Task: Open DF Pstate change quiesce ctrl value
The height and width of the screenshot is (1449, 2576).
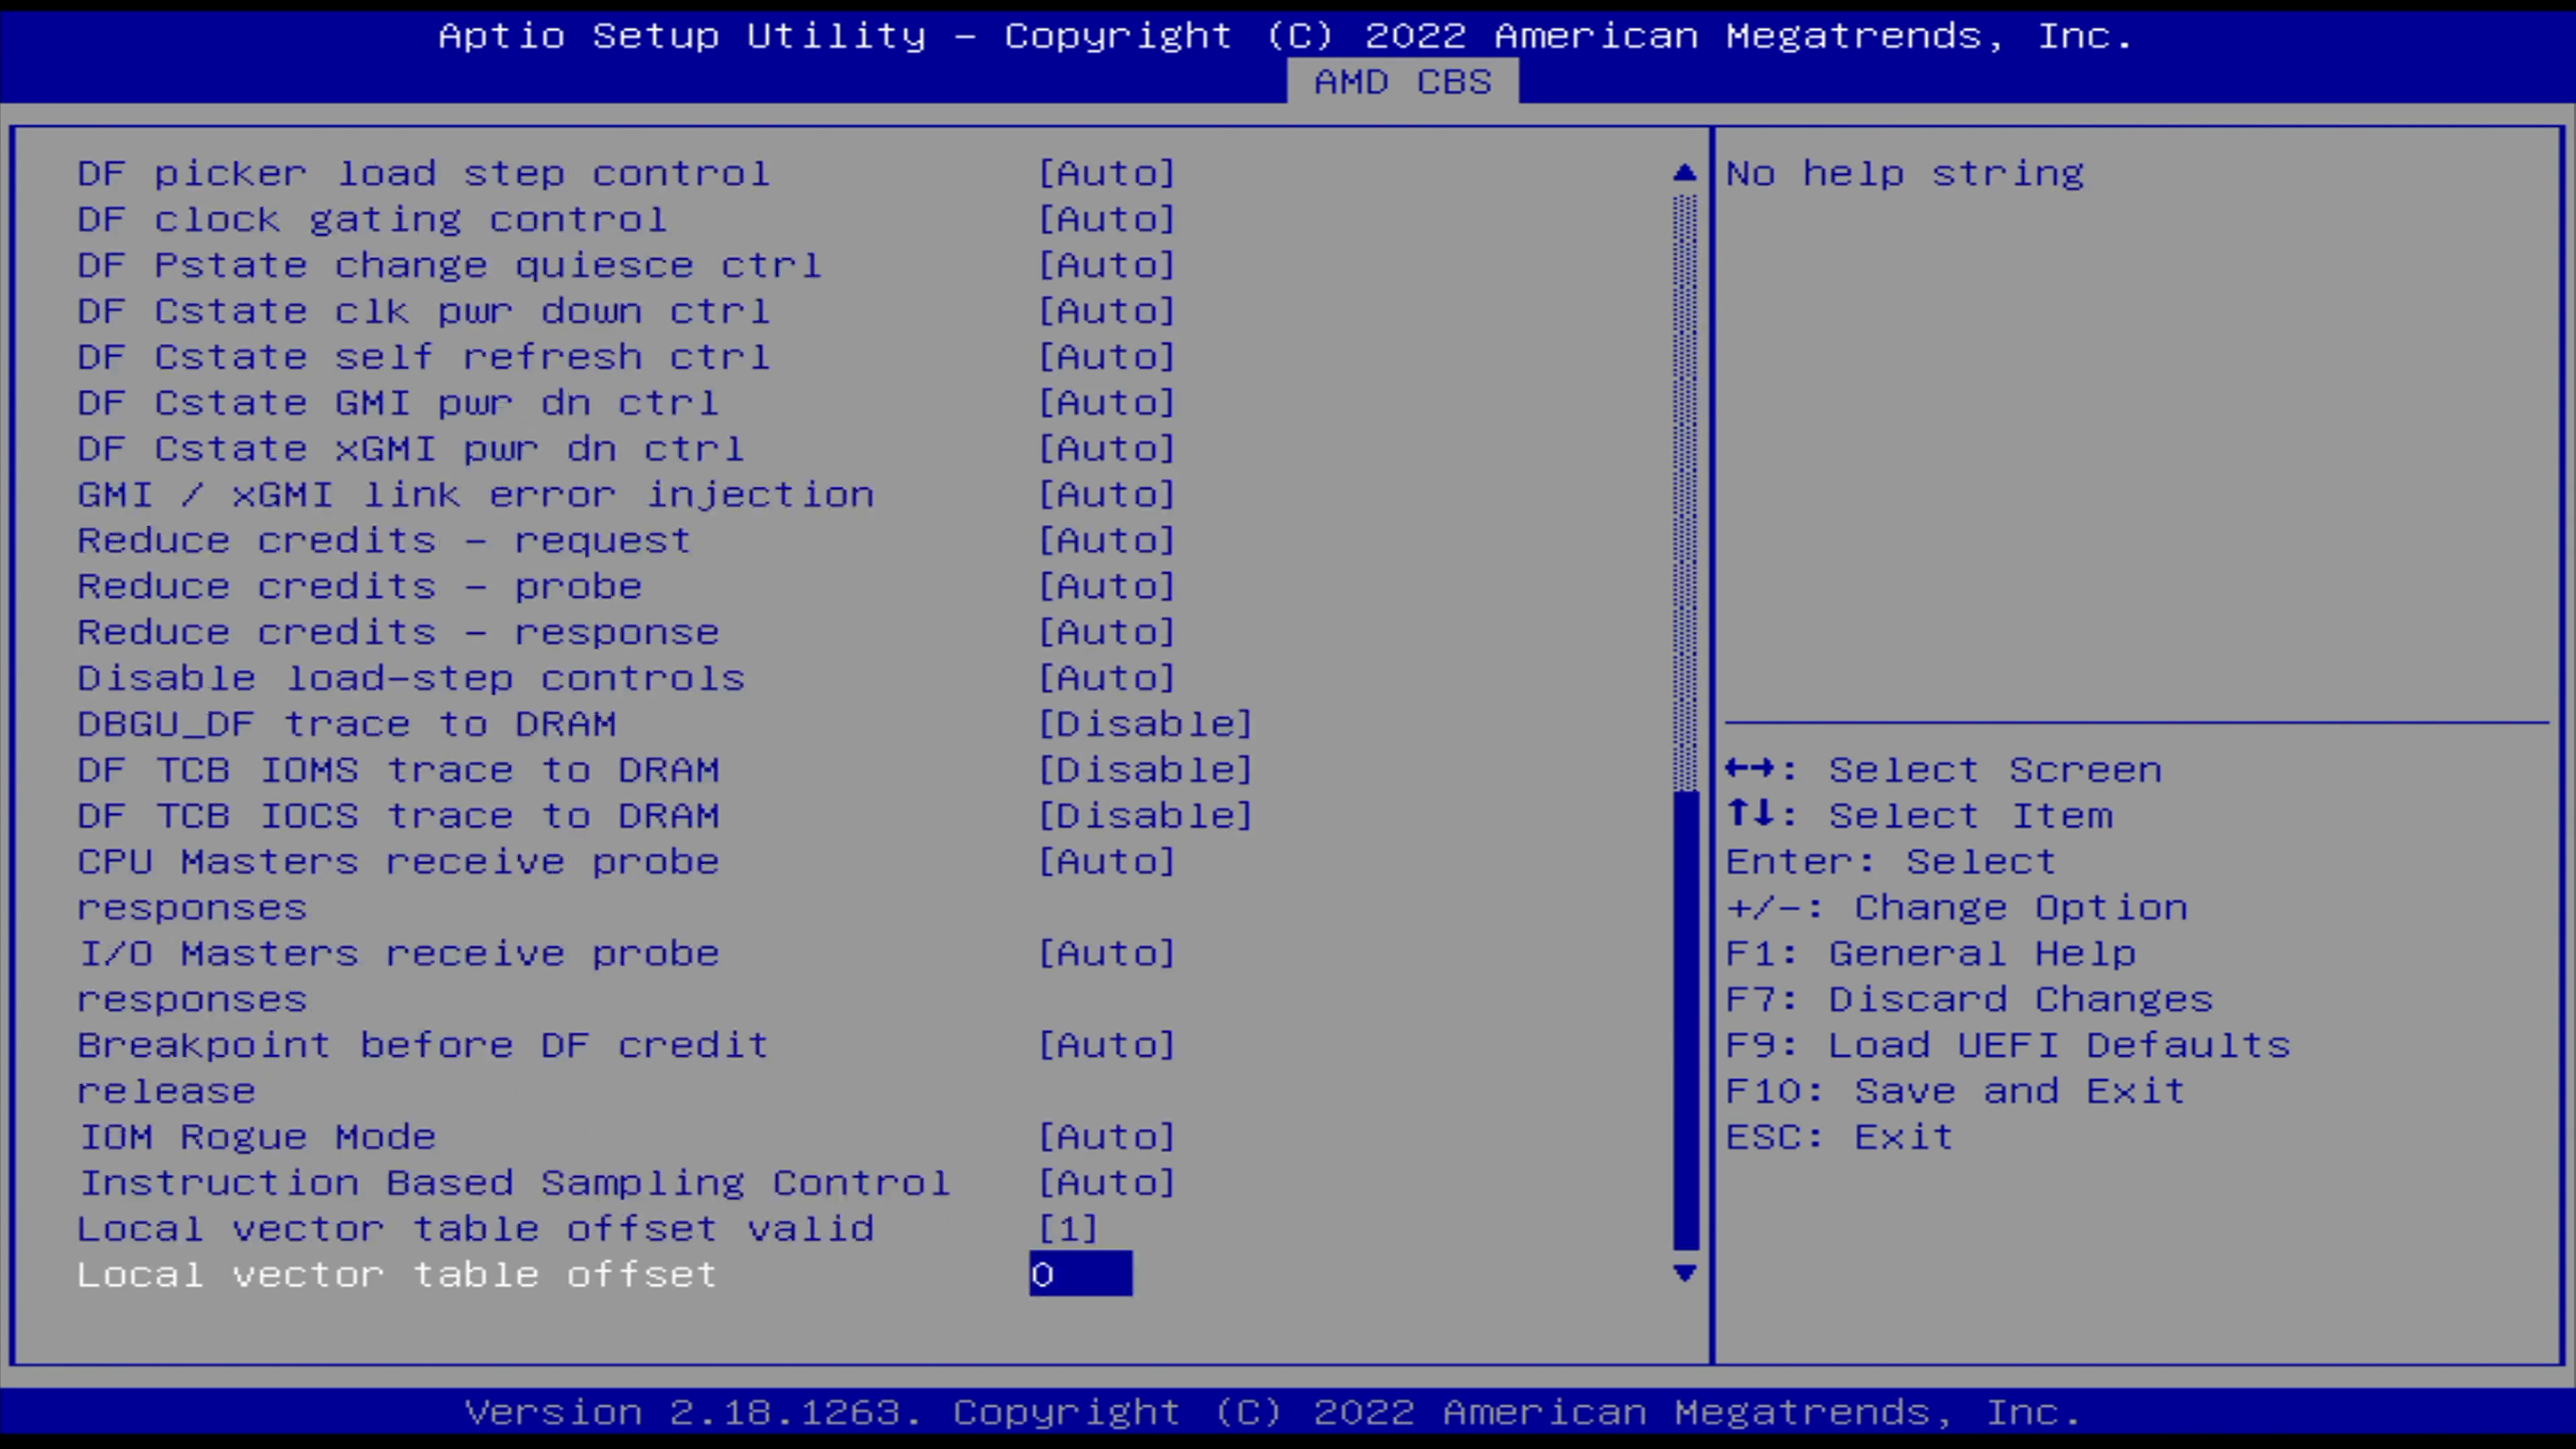Action: [x=1106, y=265]
